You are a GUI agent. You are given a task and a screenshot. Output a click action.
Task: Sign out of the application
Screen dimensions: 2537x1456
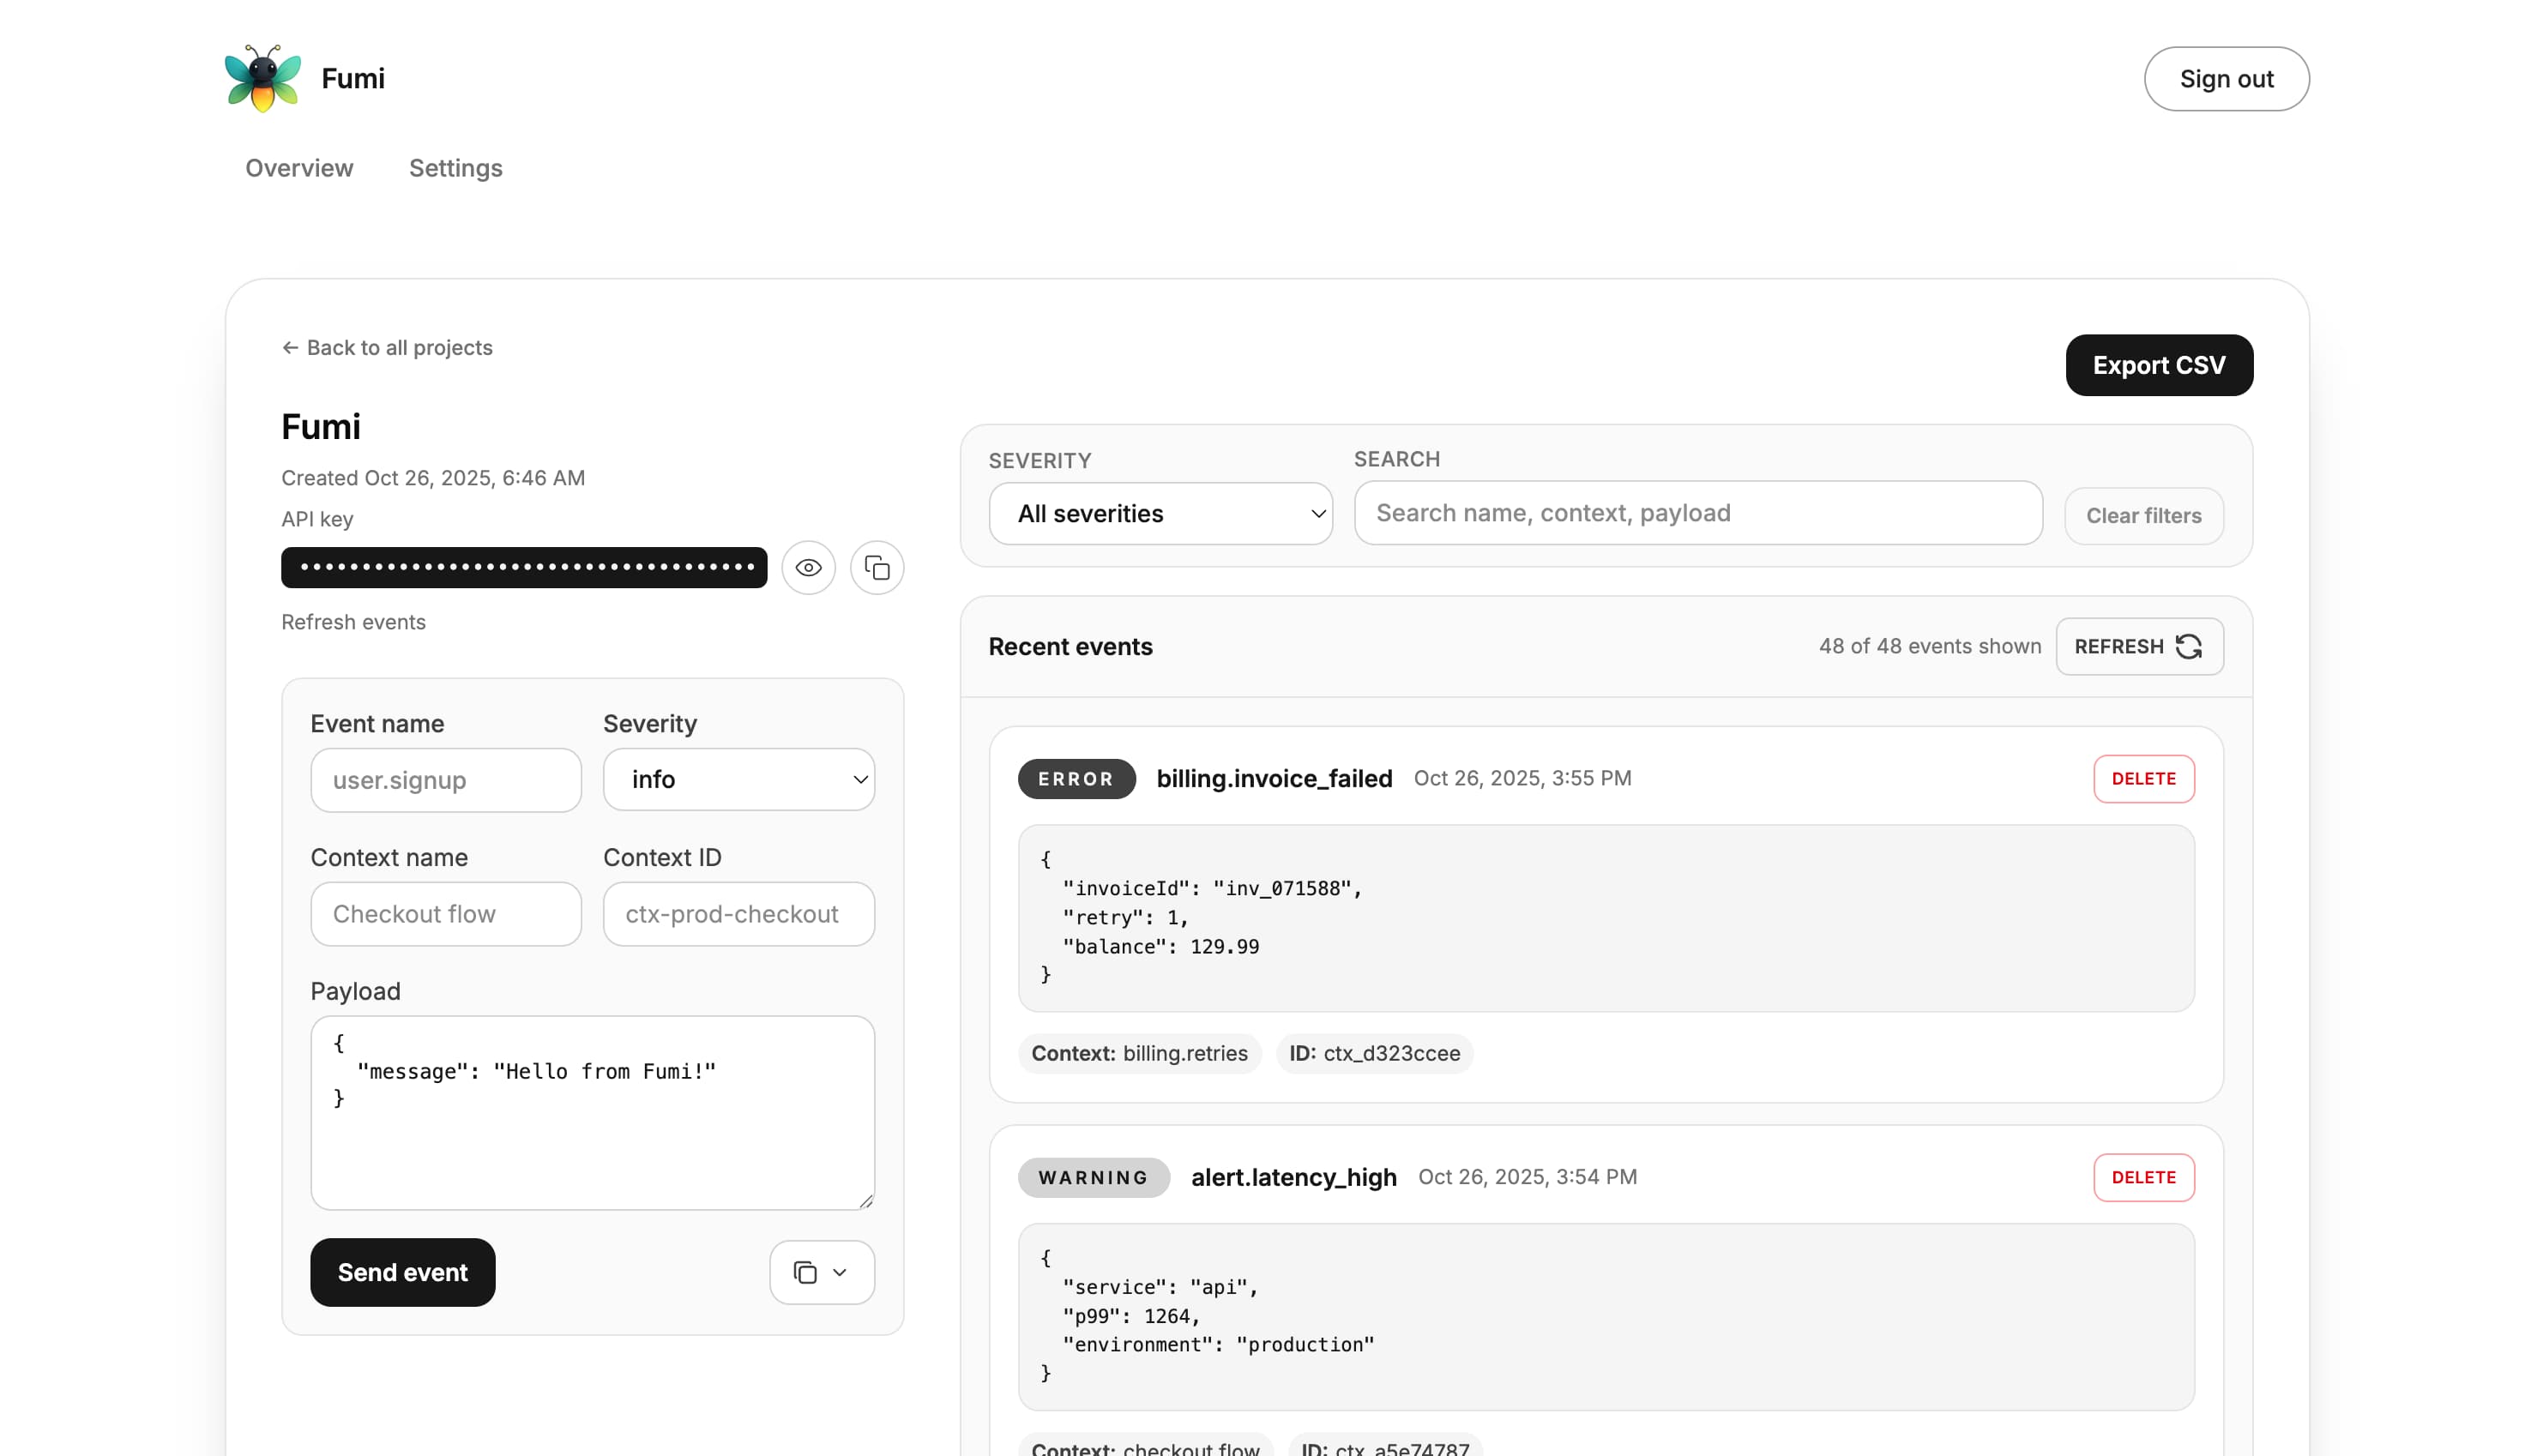[2227, 78]
